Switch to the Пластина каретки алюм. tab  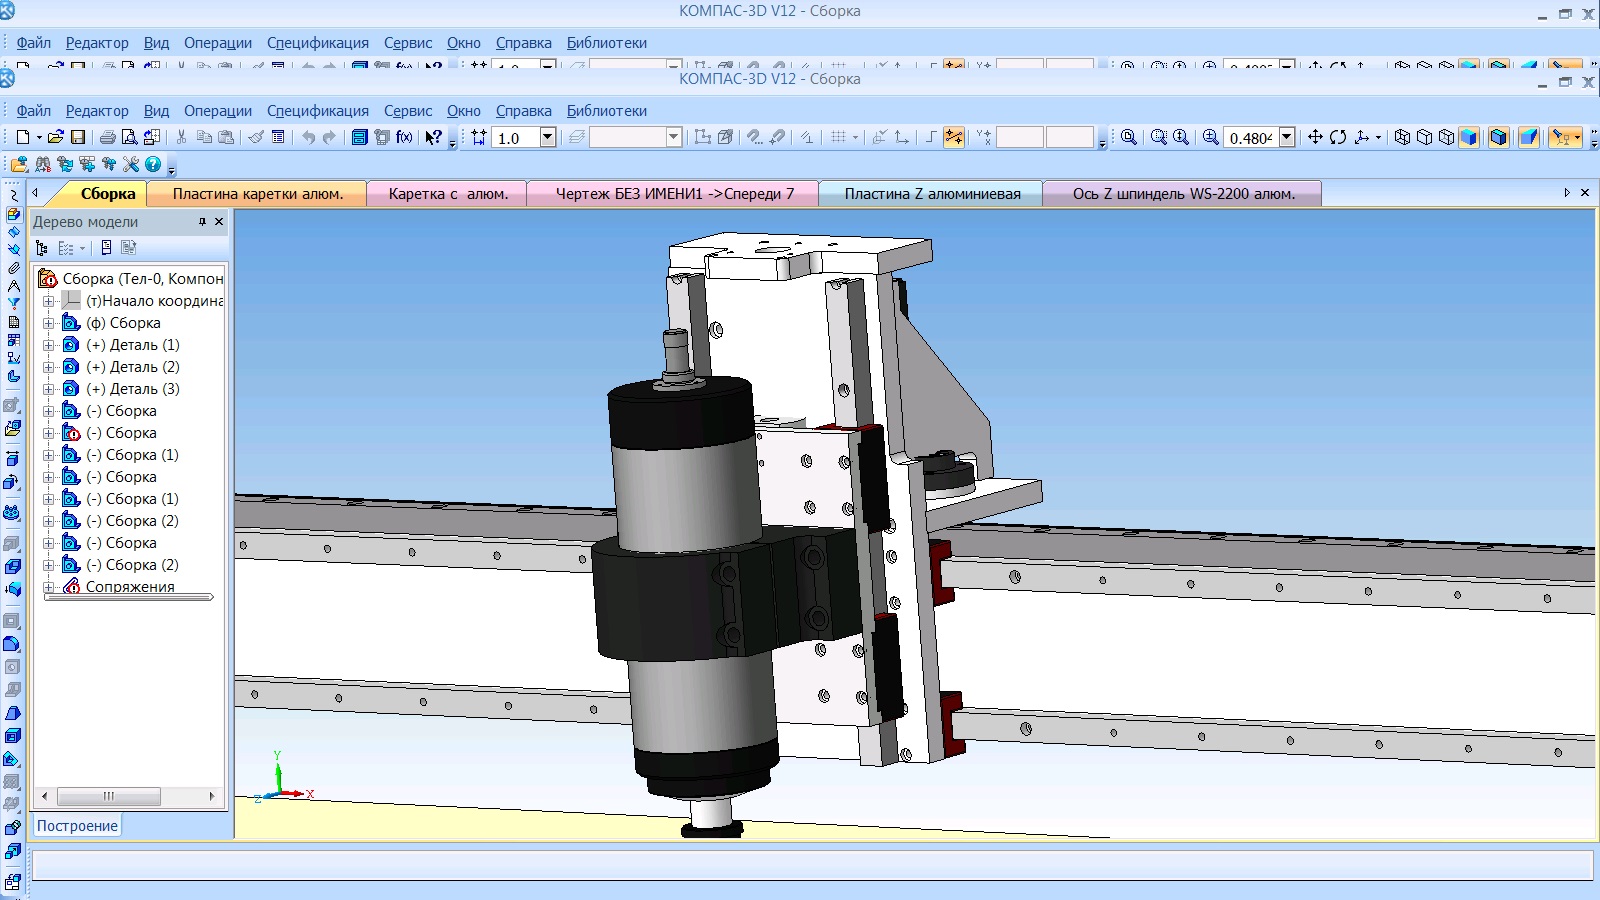[x=257, y=194]
